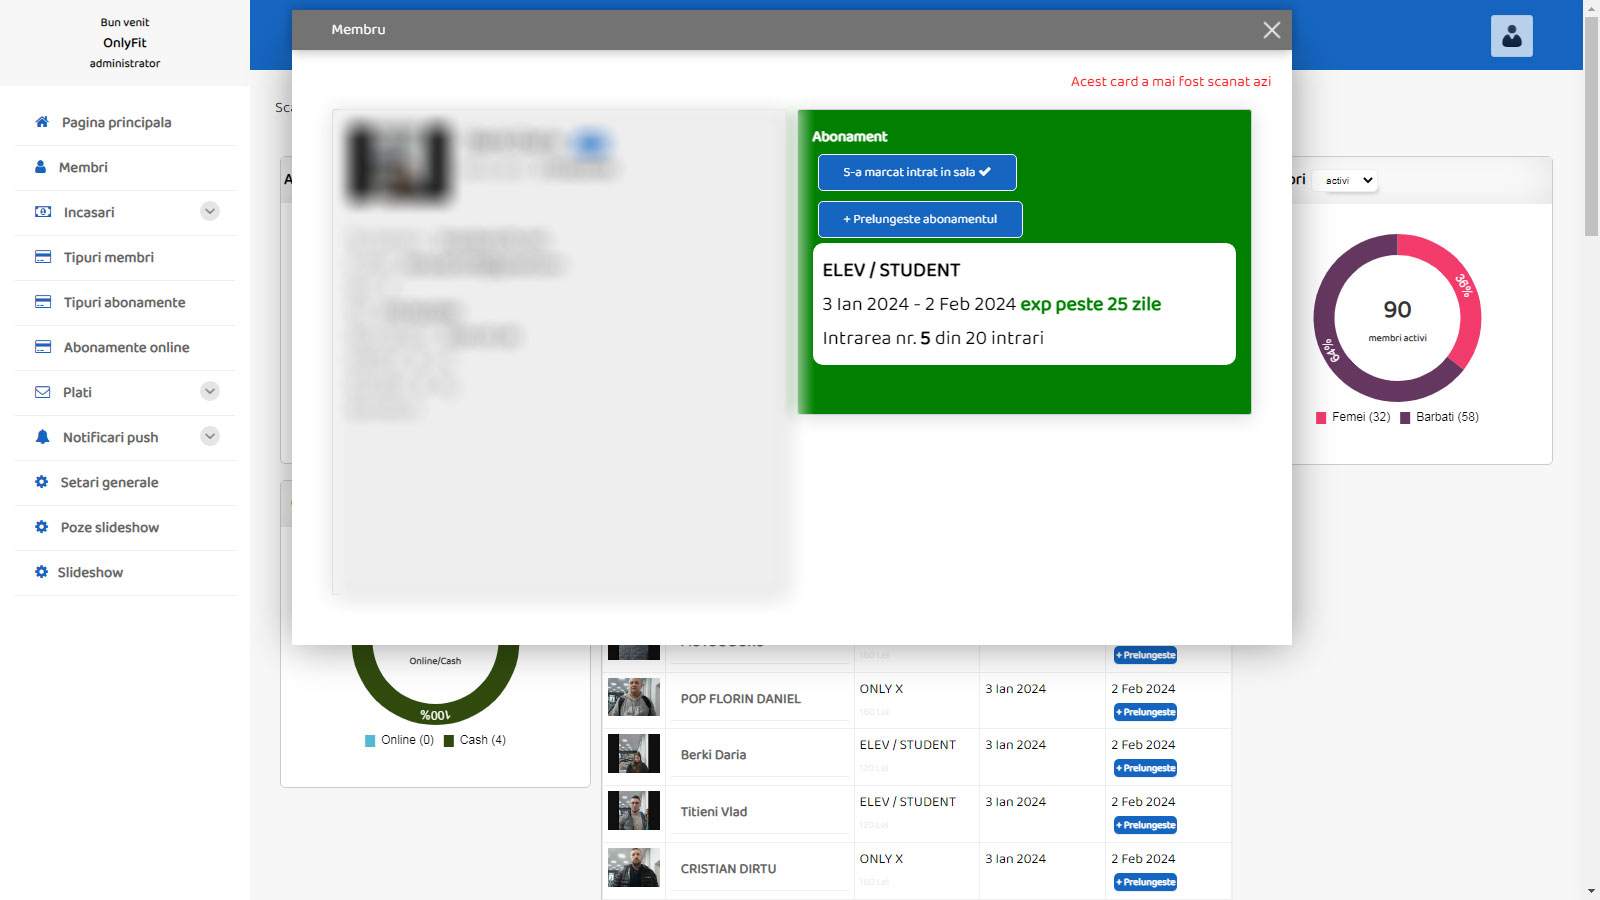
Task: Open the activi members filter dropdown
Action: (1346, 181)
